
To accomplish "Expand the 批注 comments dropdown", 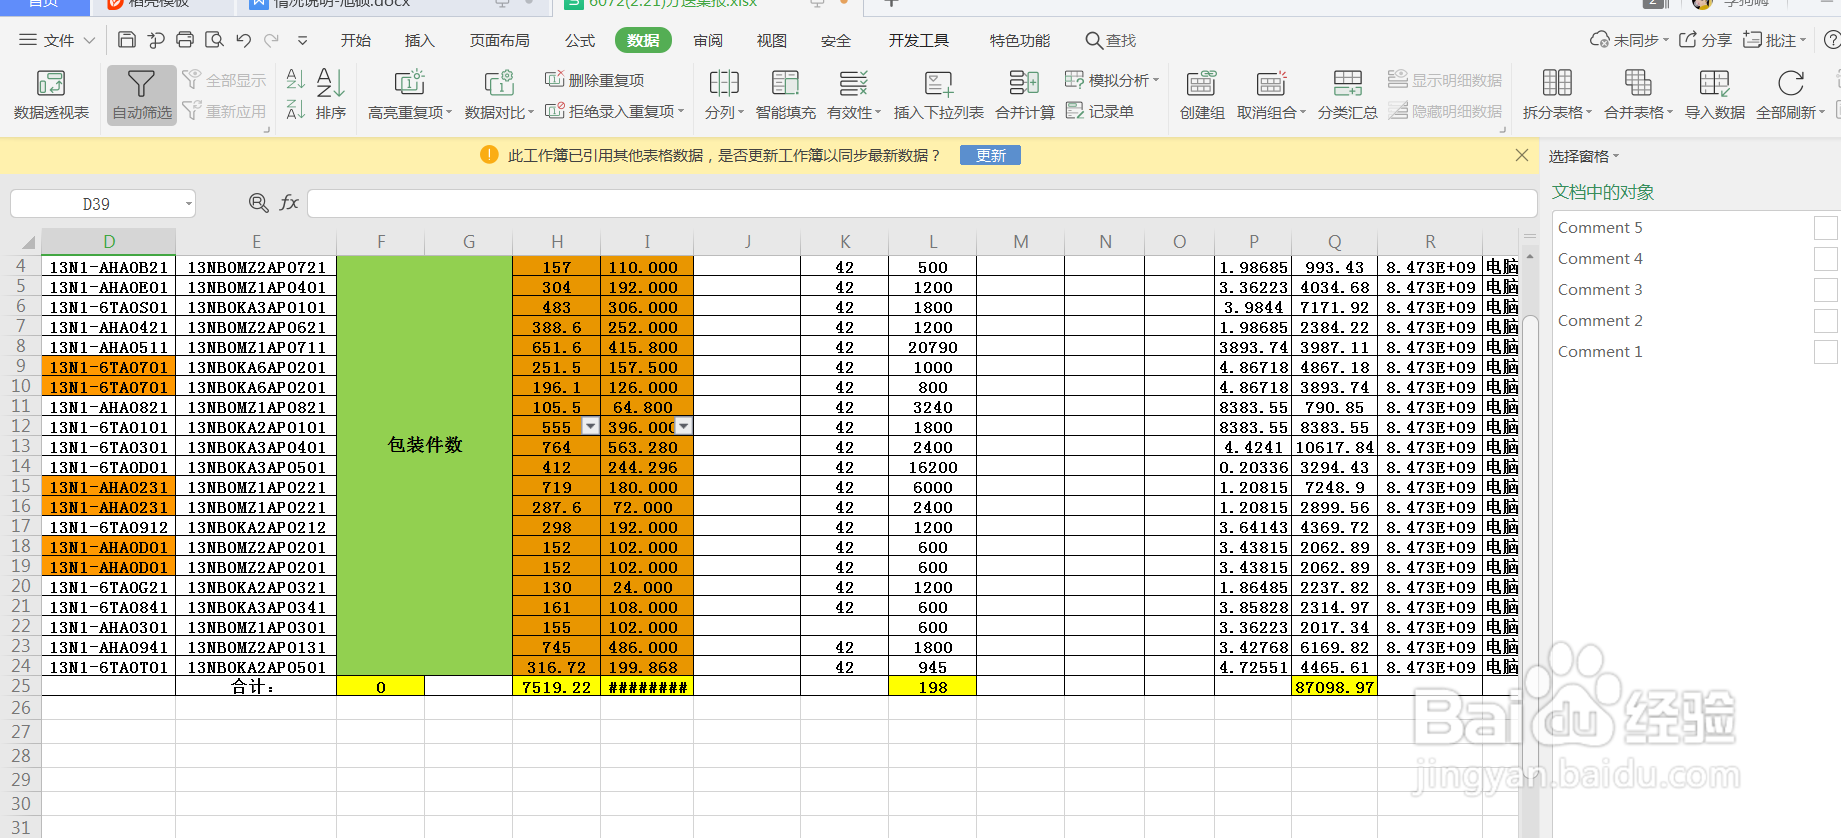I will coord(1803,40).
